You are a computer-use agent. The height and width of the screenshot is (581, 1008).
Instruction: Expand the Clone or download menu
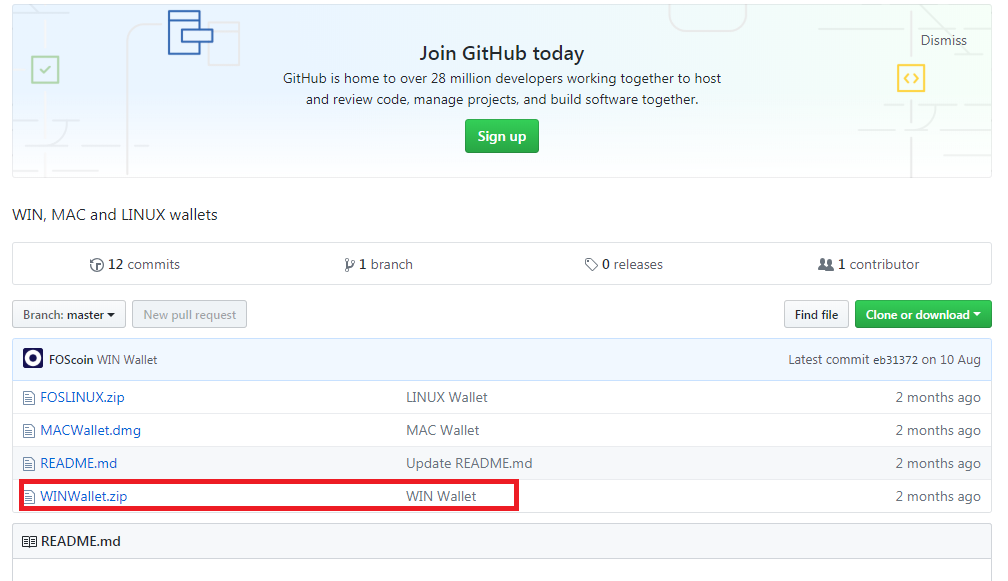coord(923,314)
